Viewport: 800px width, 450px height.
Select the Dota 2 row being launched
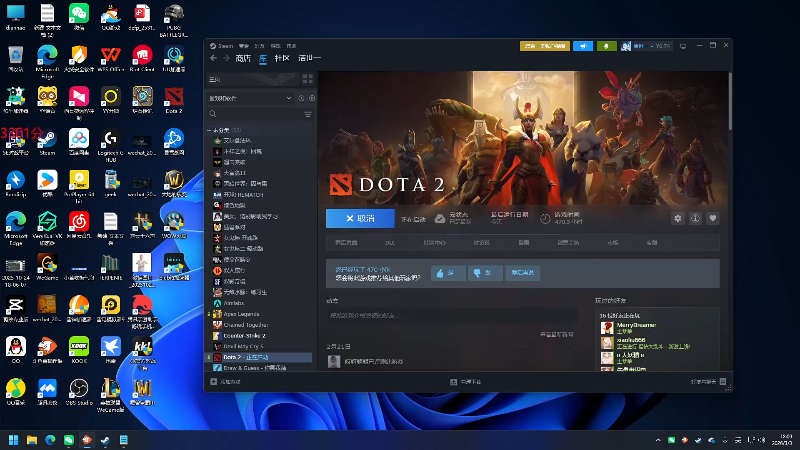click(x=259, y=357)
